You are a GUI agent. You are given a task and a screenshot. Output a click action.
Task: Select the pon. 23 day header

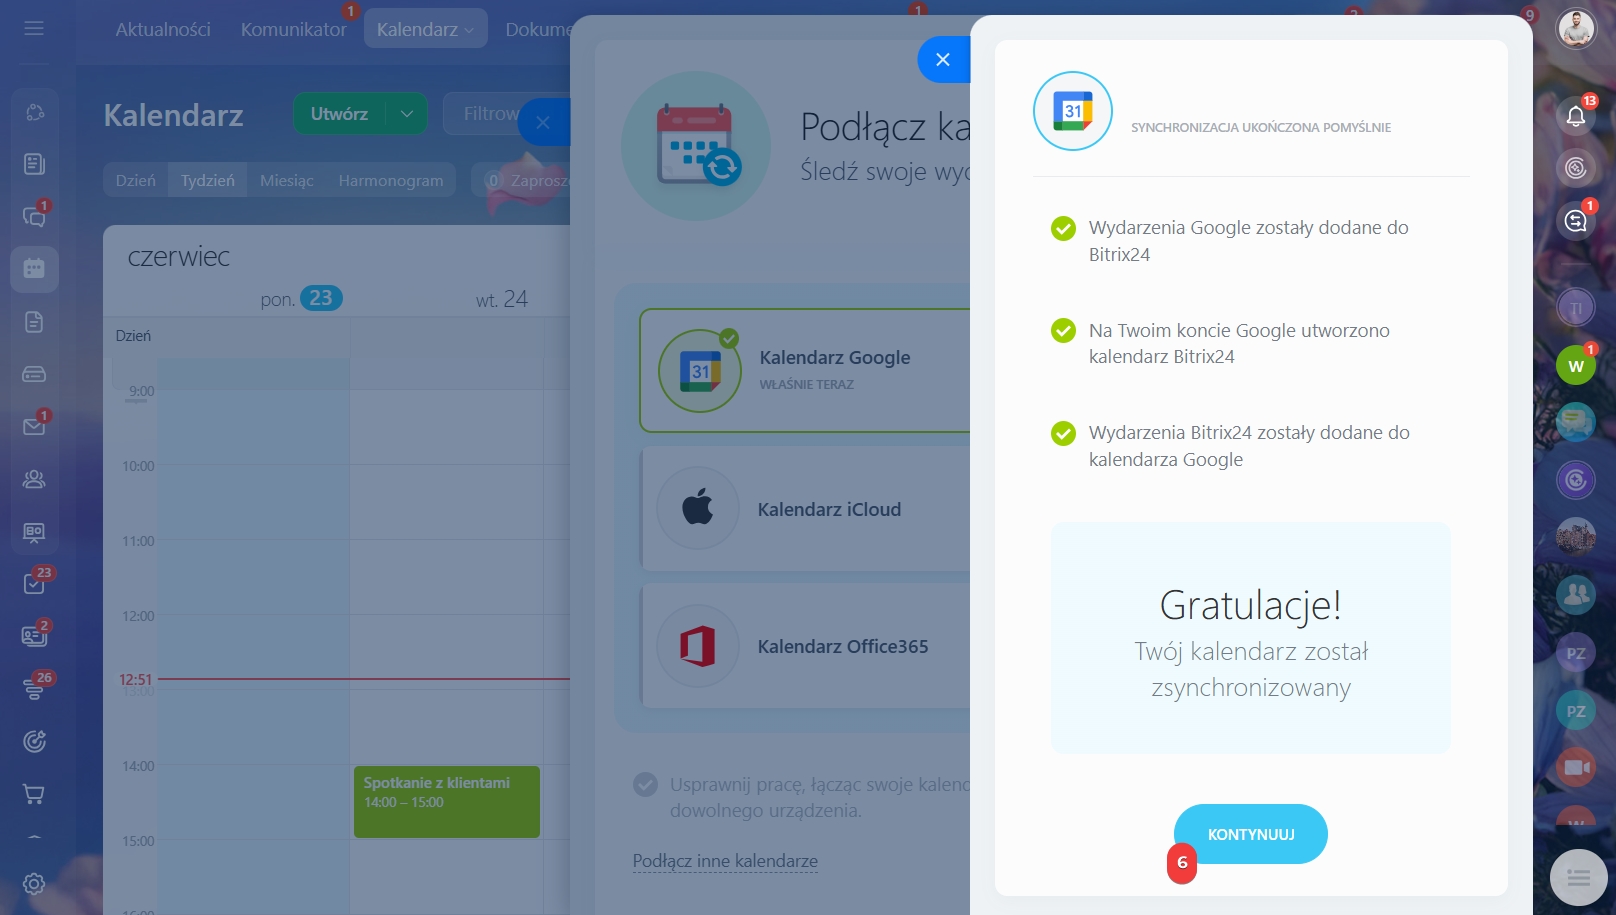(301, 298)
